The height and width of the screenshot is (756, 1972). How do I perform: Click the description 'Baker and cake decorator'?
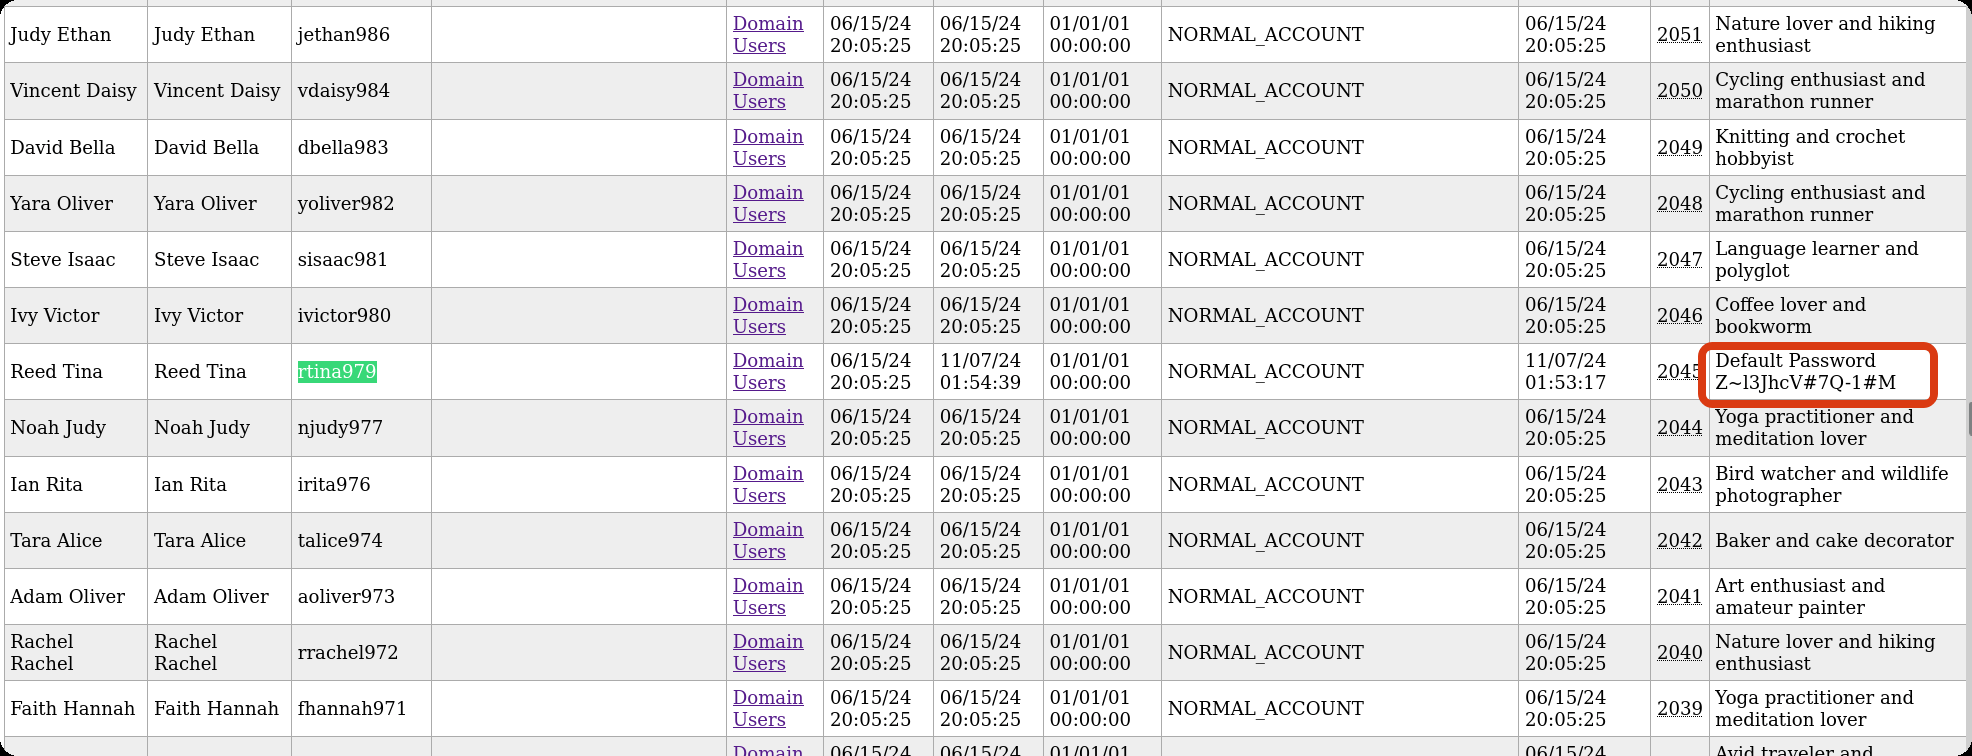(1833, 540)
